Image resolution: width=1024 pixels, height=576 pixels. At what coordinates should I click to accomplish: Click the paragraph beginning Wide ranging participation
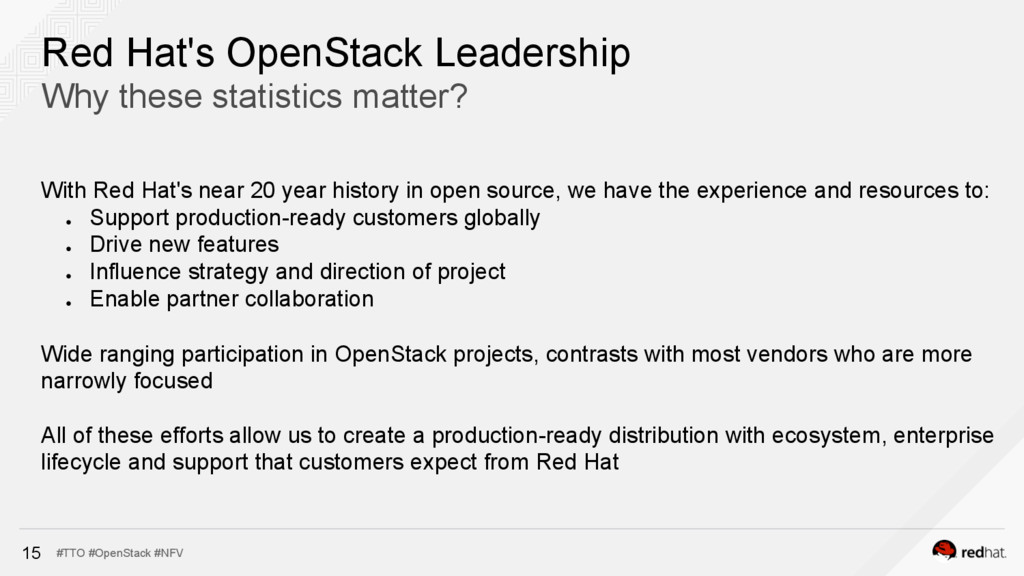[x=507, y=367]
